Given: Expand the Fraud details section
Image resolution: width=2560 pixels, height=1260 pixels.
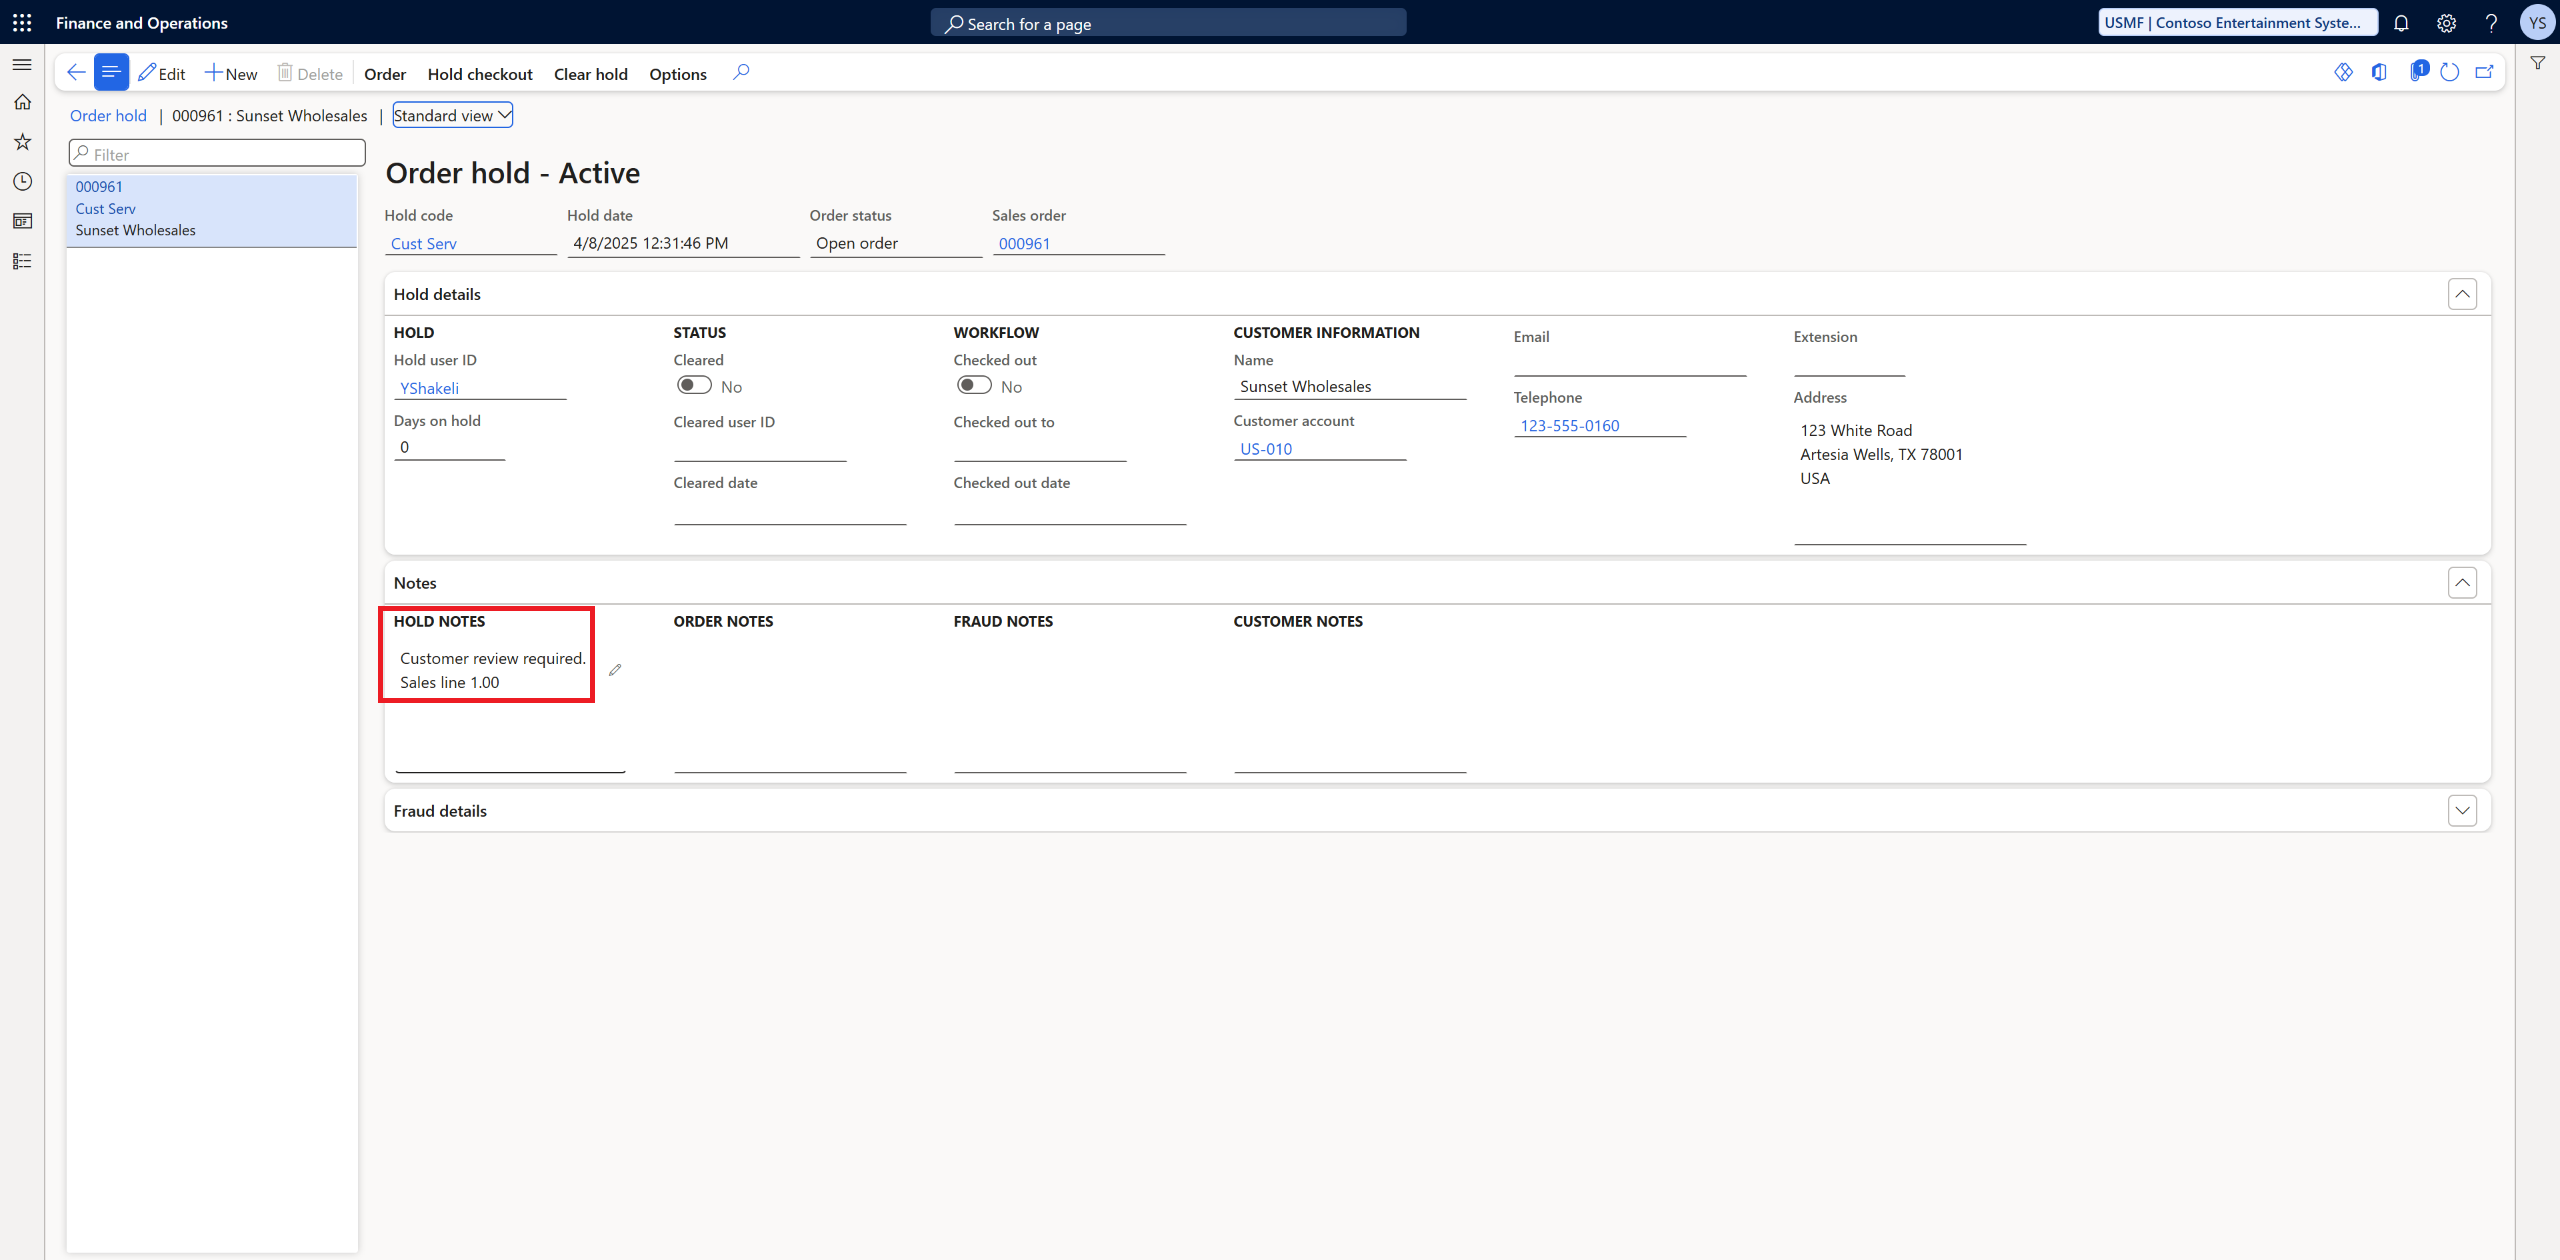Looking at the screenshot, I should [2464, 810].
